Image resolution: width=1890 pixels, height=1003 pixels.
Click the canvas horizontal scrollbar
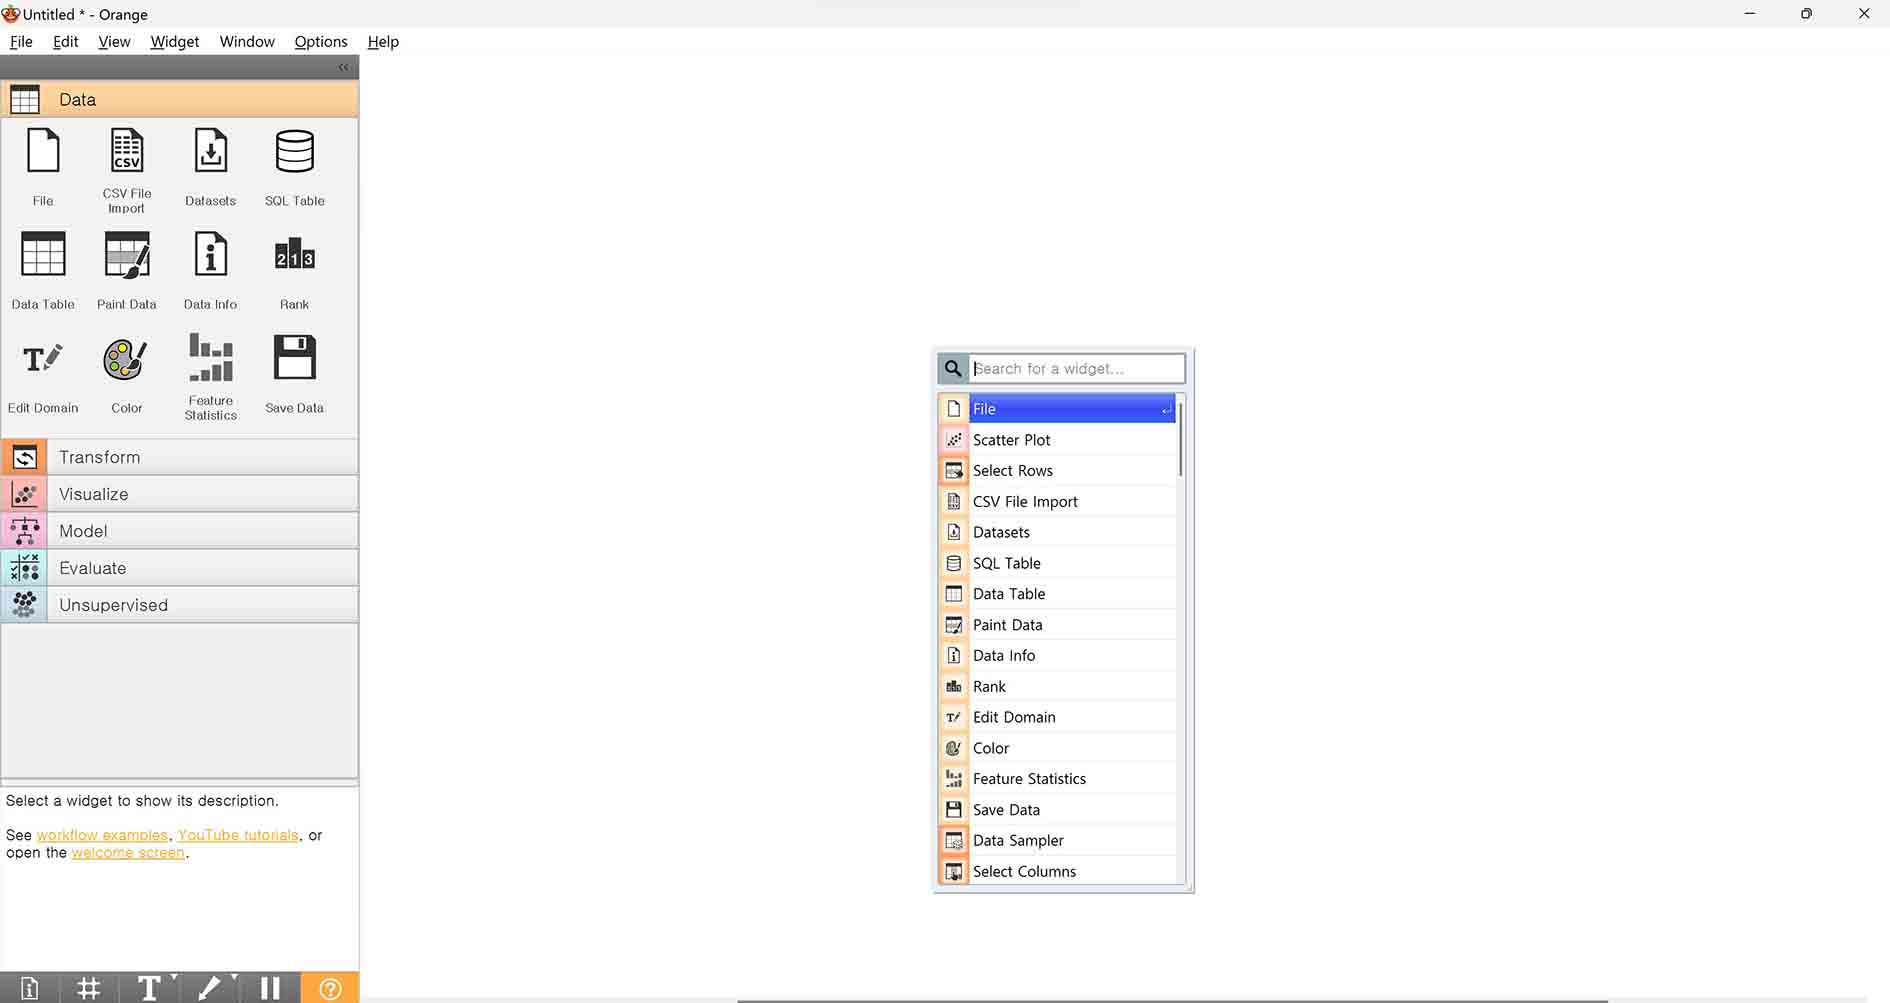[1172, 1000]
